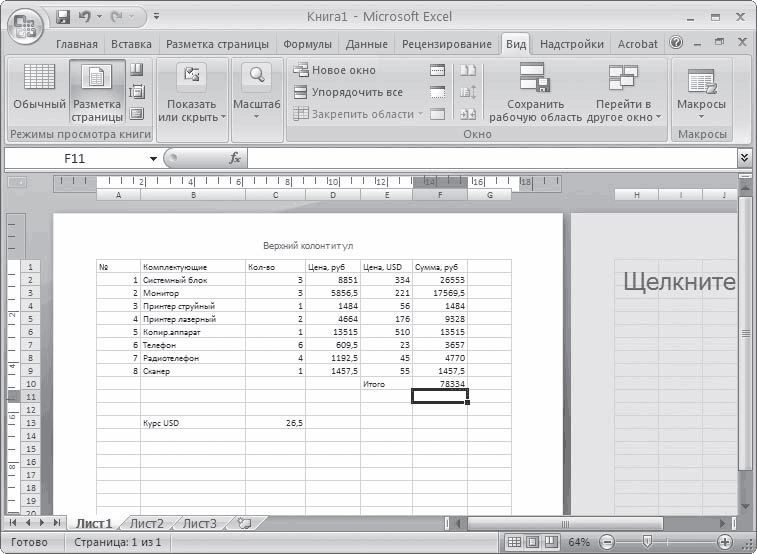Image resolution: width=757 pixels, height=554 pixels.
Task: Open the Acrobat ribbon tab
Action: [638, 44]
